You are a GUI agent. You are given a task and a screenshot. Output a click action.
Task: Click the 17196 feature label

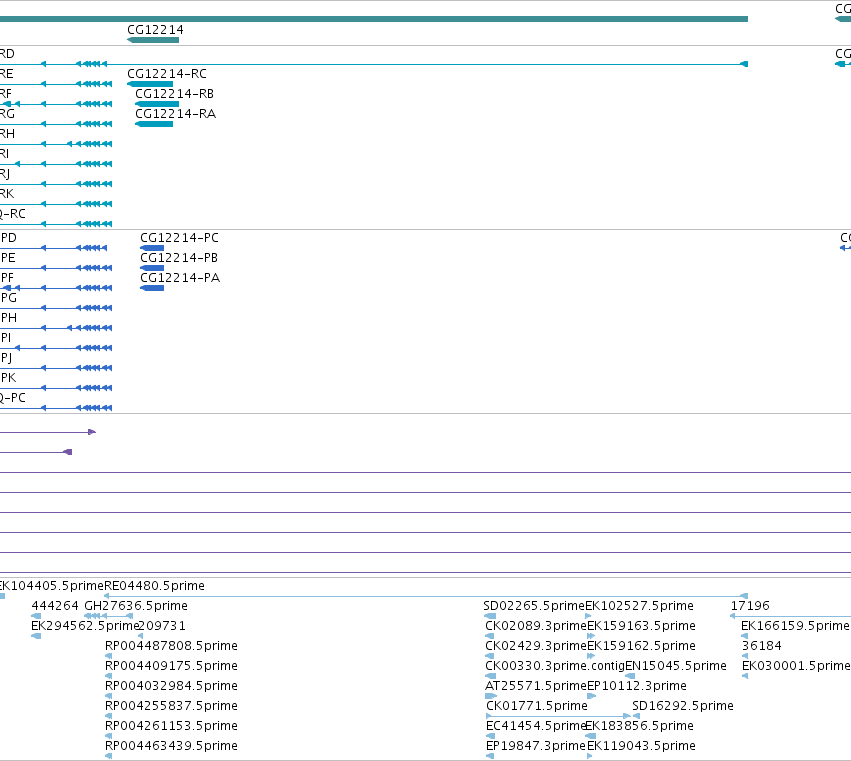point(750,606)
